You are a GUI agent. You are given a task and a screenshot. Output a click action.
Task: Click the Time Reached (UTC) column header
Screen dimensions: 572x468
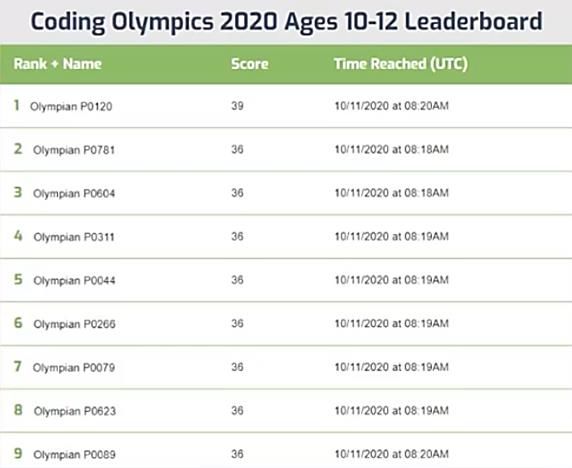point(401,64)
